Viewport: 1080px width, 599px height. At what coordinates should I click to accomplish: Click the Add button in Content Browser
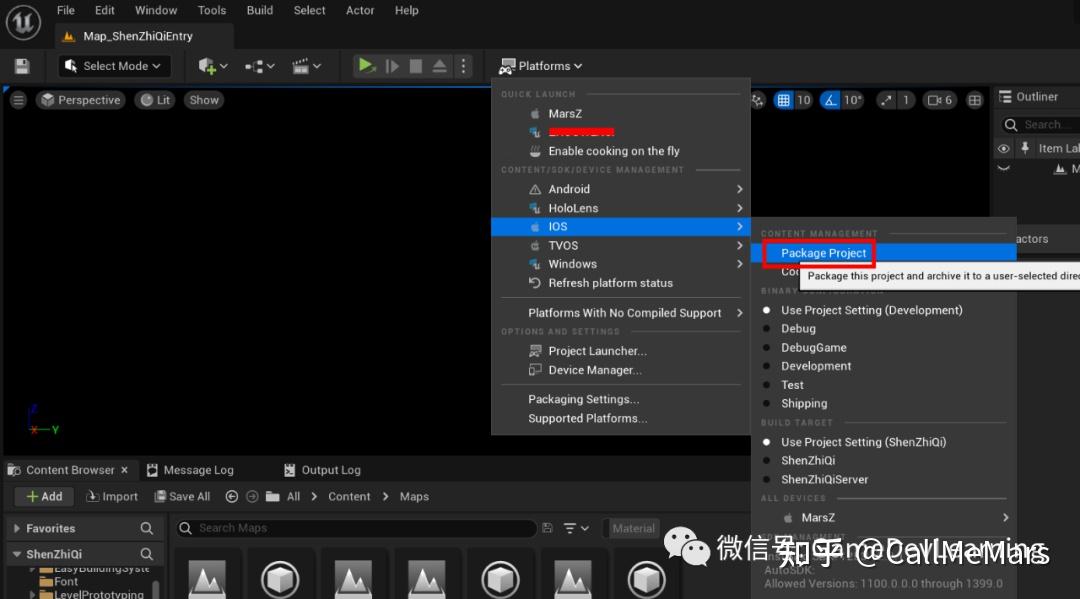coord(44,496)
